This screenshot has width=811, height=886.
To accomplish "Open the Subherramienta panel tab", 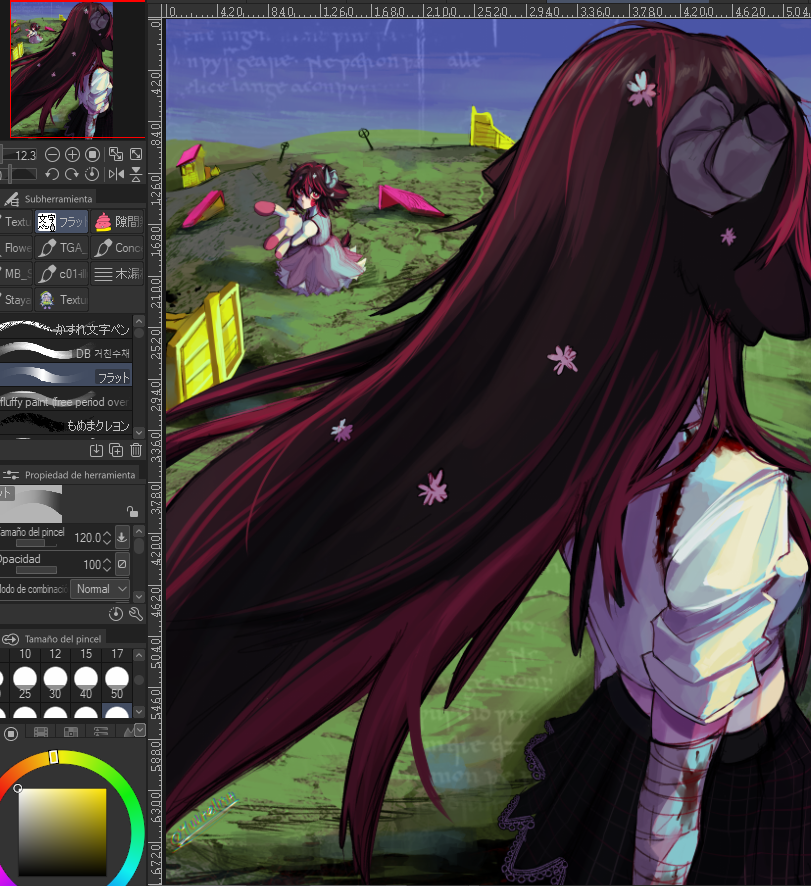I will pyautogui.click(x=49, y=199).
